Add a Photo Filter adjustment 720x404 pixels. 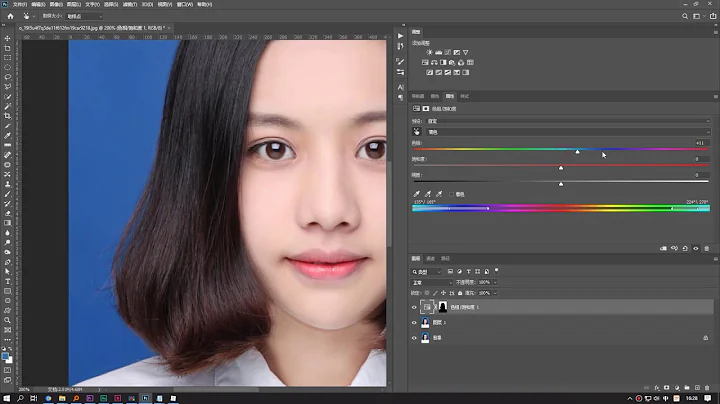point(452,62)
